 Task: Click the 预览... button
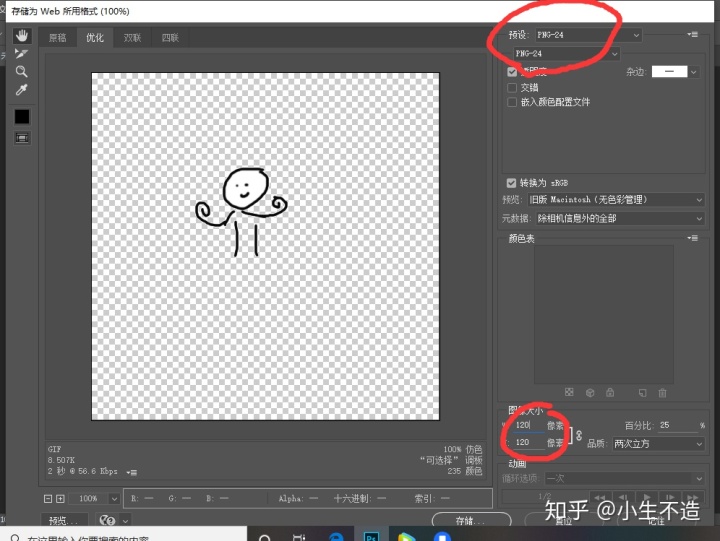[64, 520]
